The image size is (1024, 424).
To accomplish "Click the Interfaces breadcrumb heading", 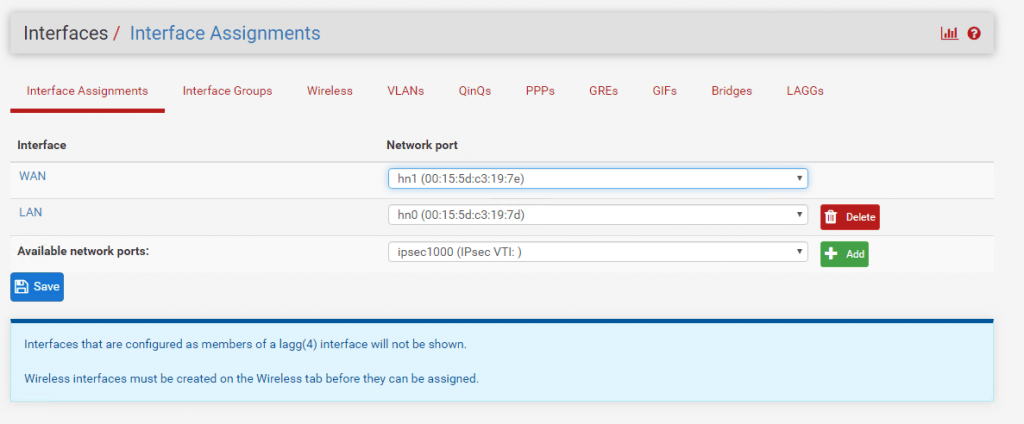I will 65,33.
